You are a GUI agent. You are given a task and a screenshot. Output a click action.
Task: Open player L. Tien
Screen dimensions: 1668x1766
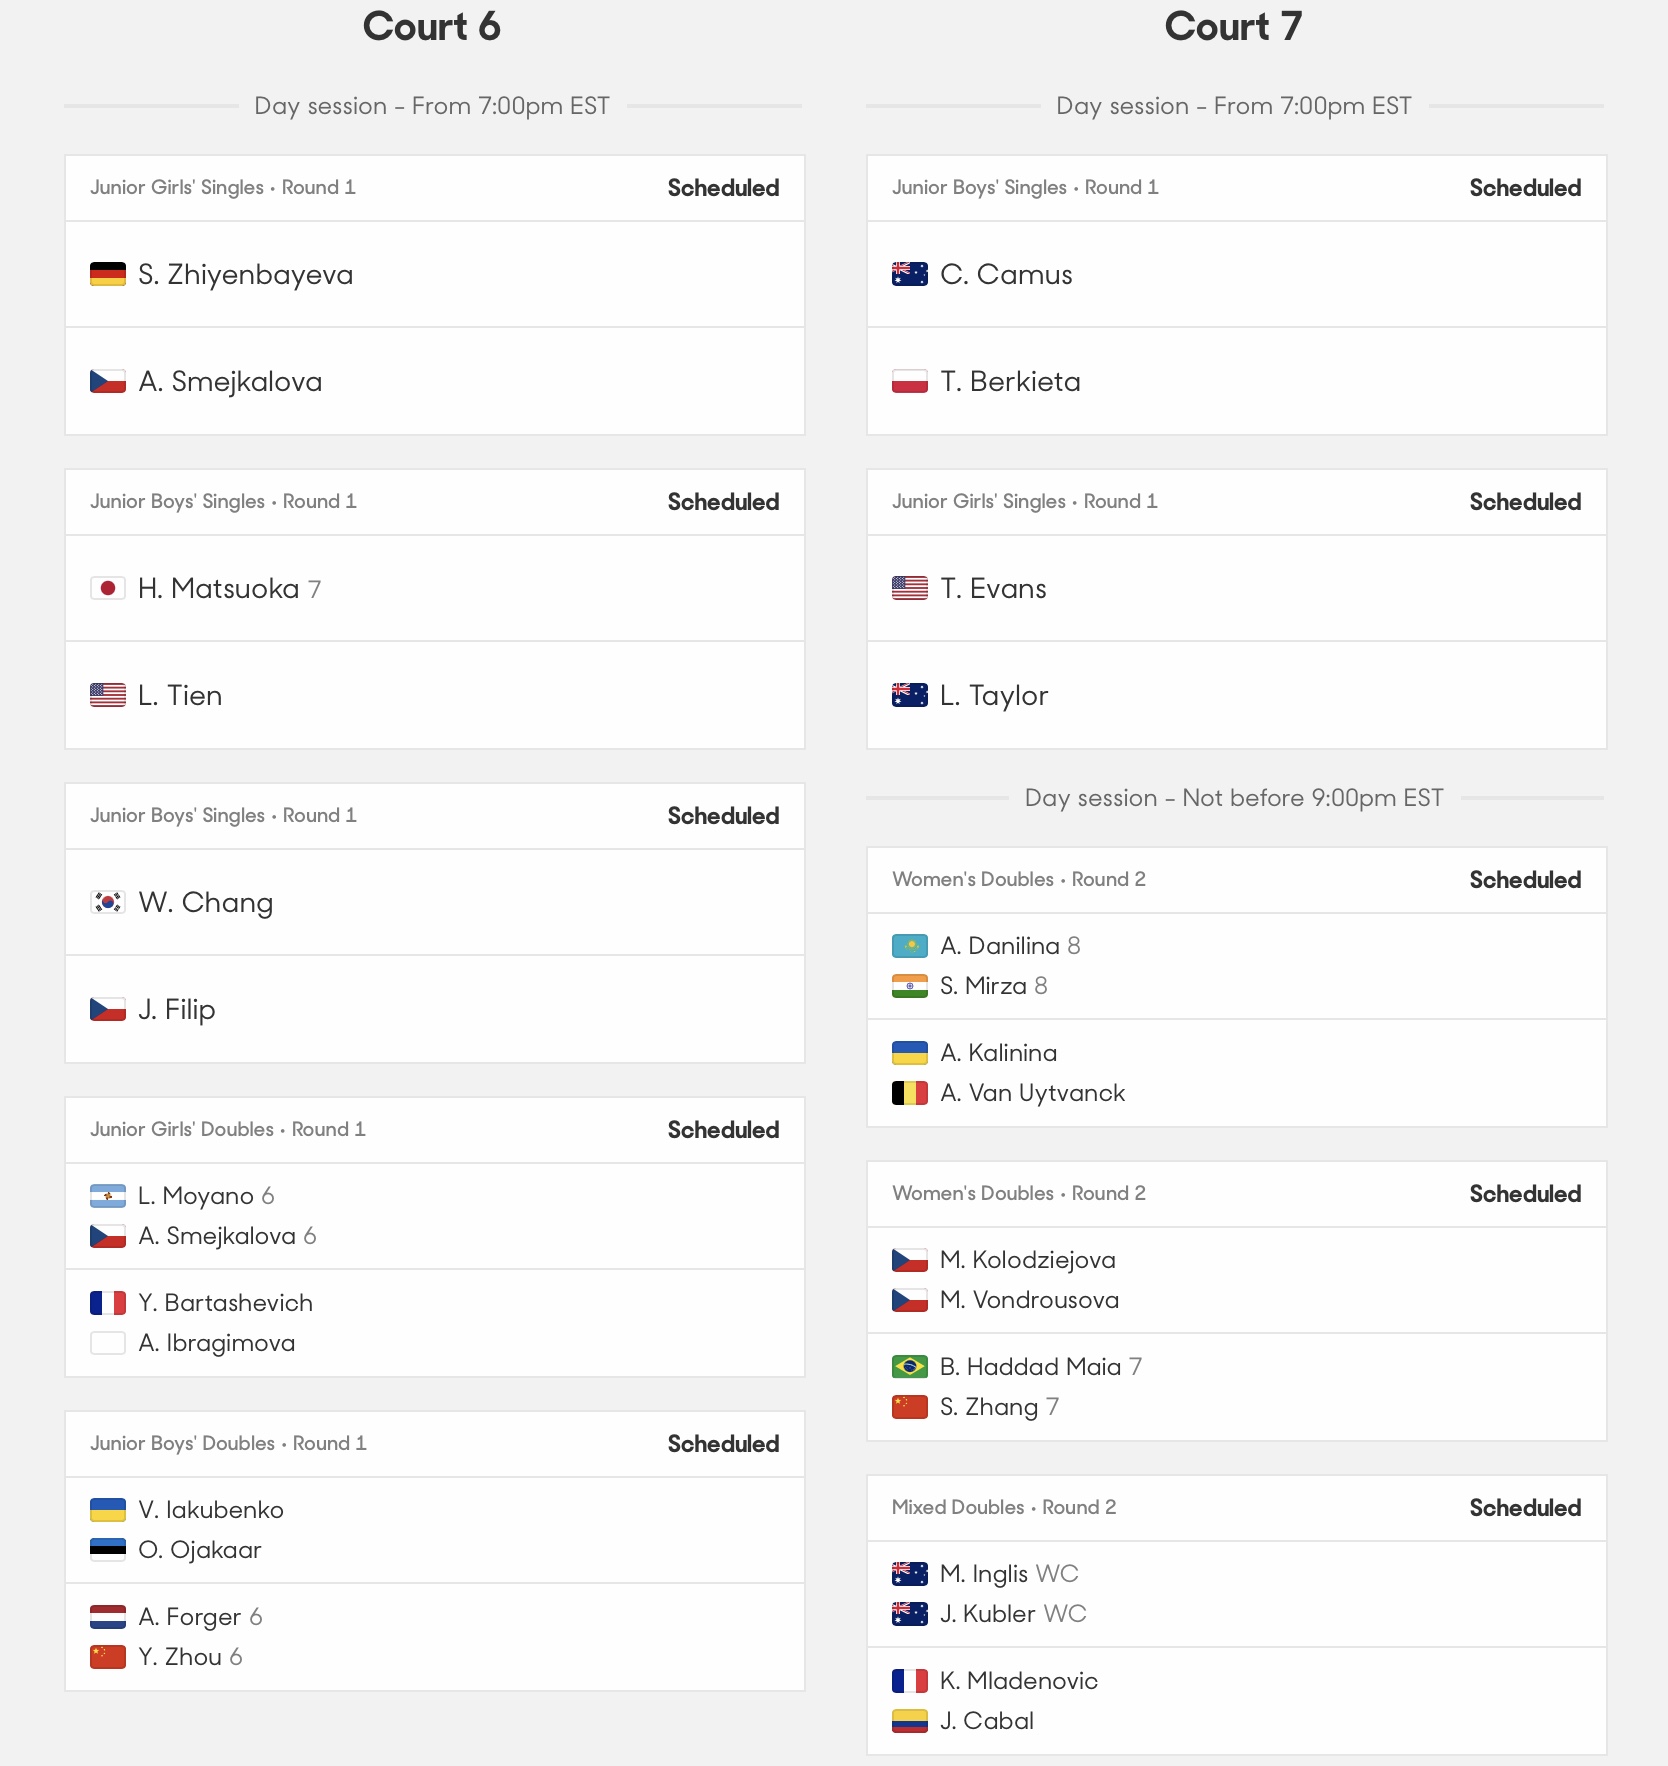coord(180,695)
